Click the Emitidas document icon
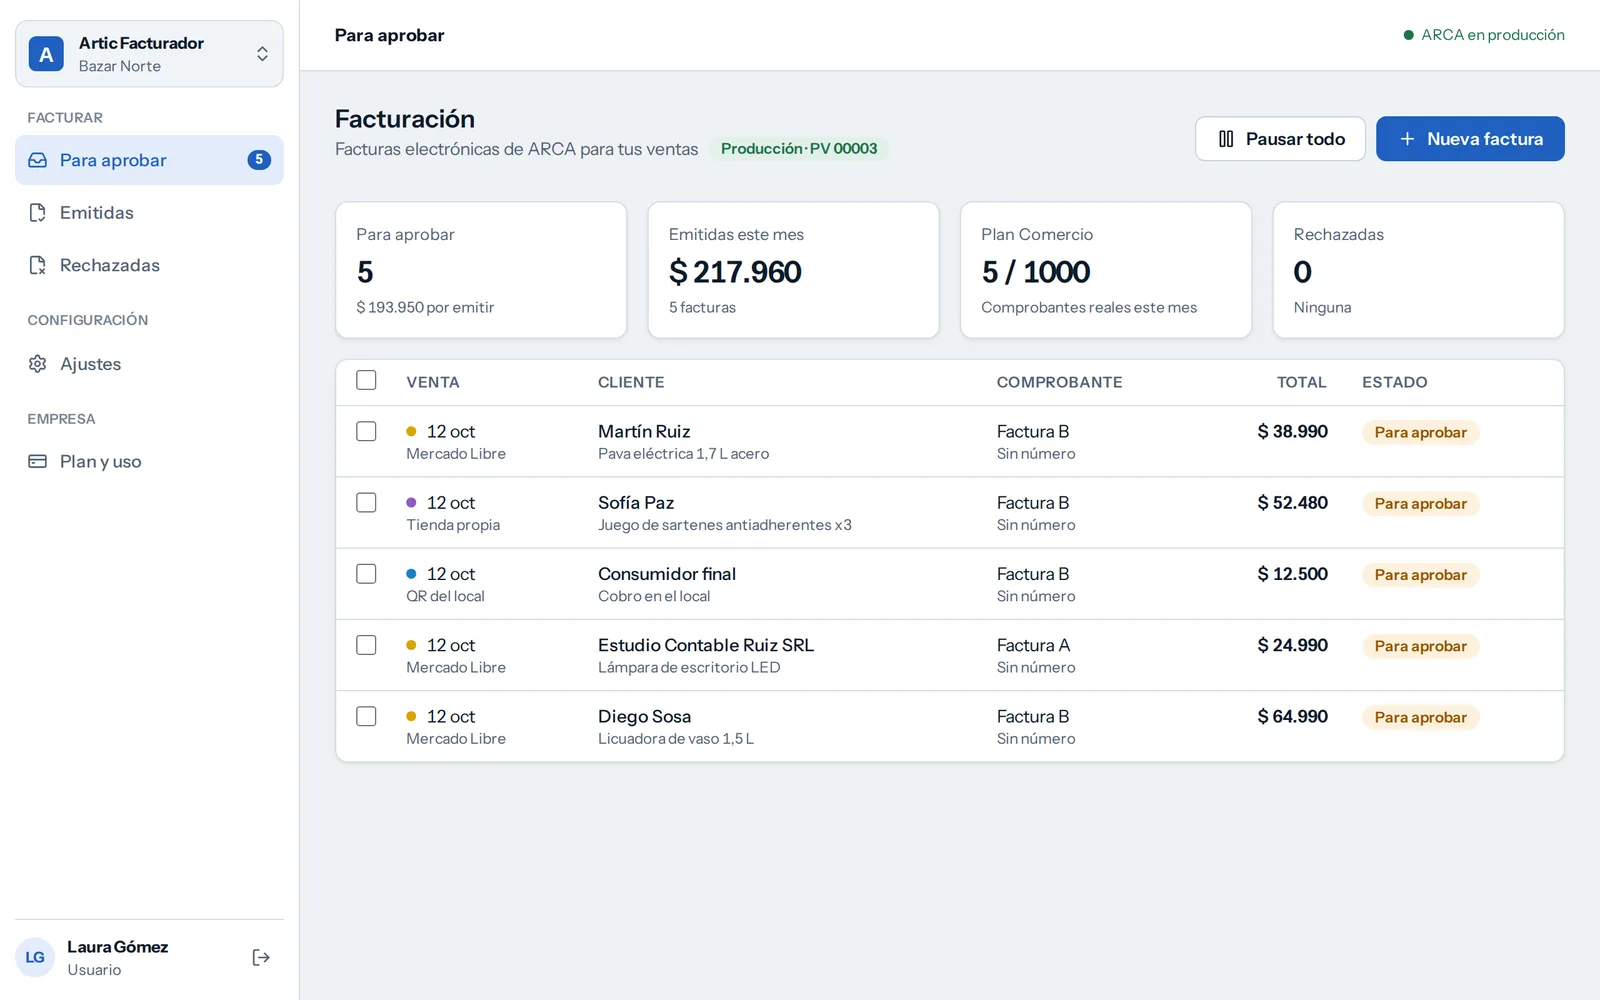 click(38, 213)
